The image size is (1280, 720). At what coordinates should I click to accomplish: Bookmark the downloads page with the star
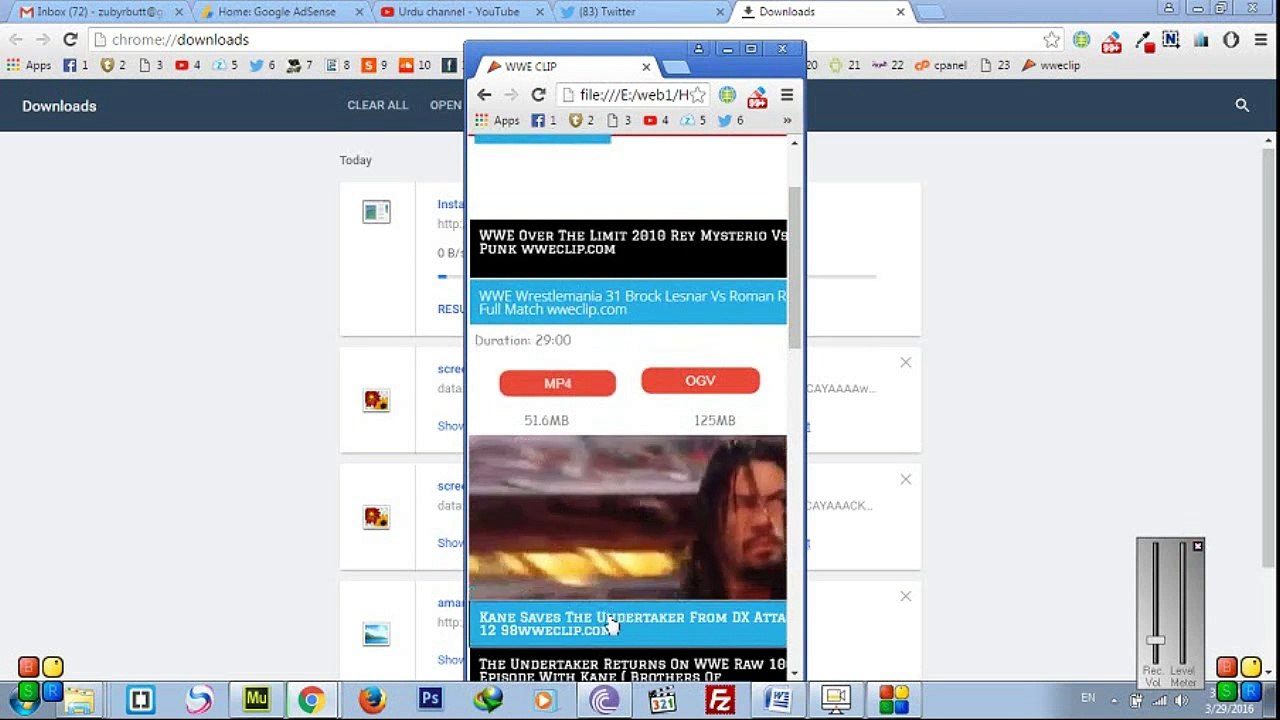tap(1051, 40)
